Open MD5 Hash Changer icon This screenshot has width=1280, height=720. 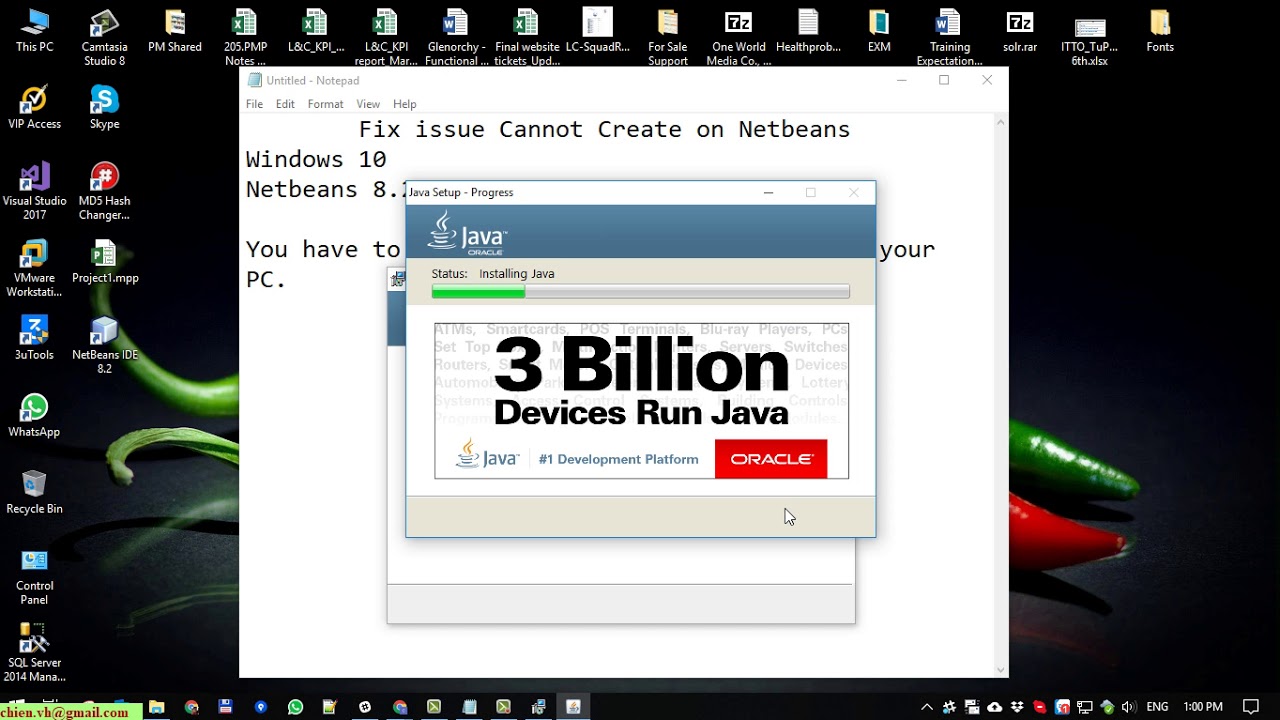104,191
